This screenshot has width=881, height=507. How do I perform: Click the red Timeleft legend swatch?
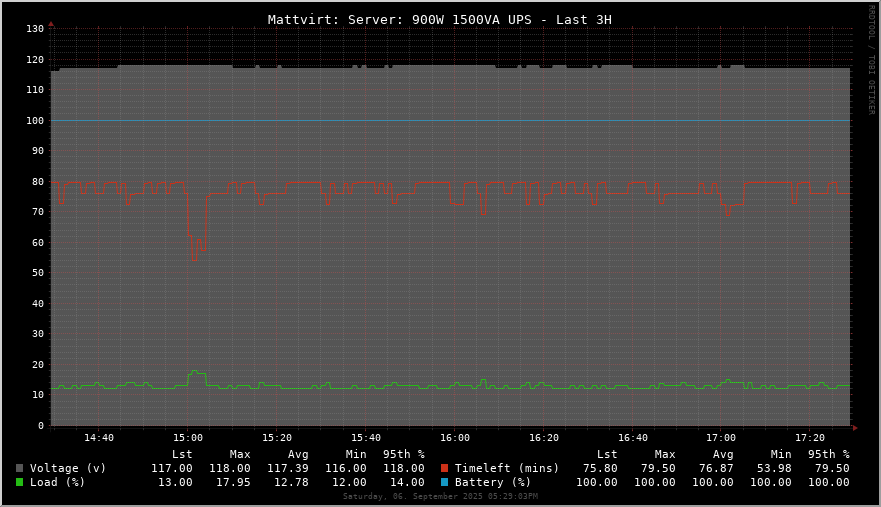point(444,468)
